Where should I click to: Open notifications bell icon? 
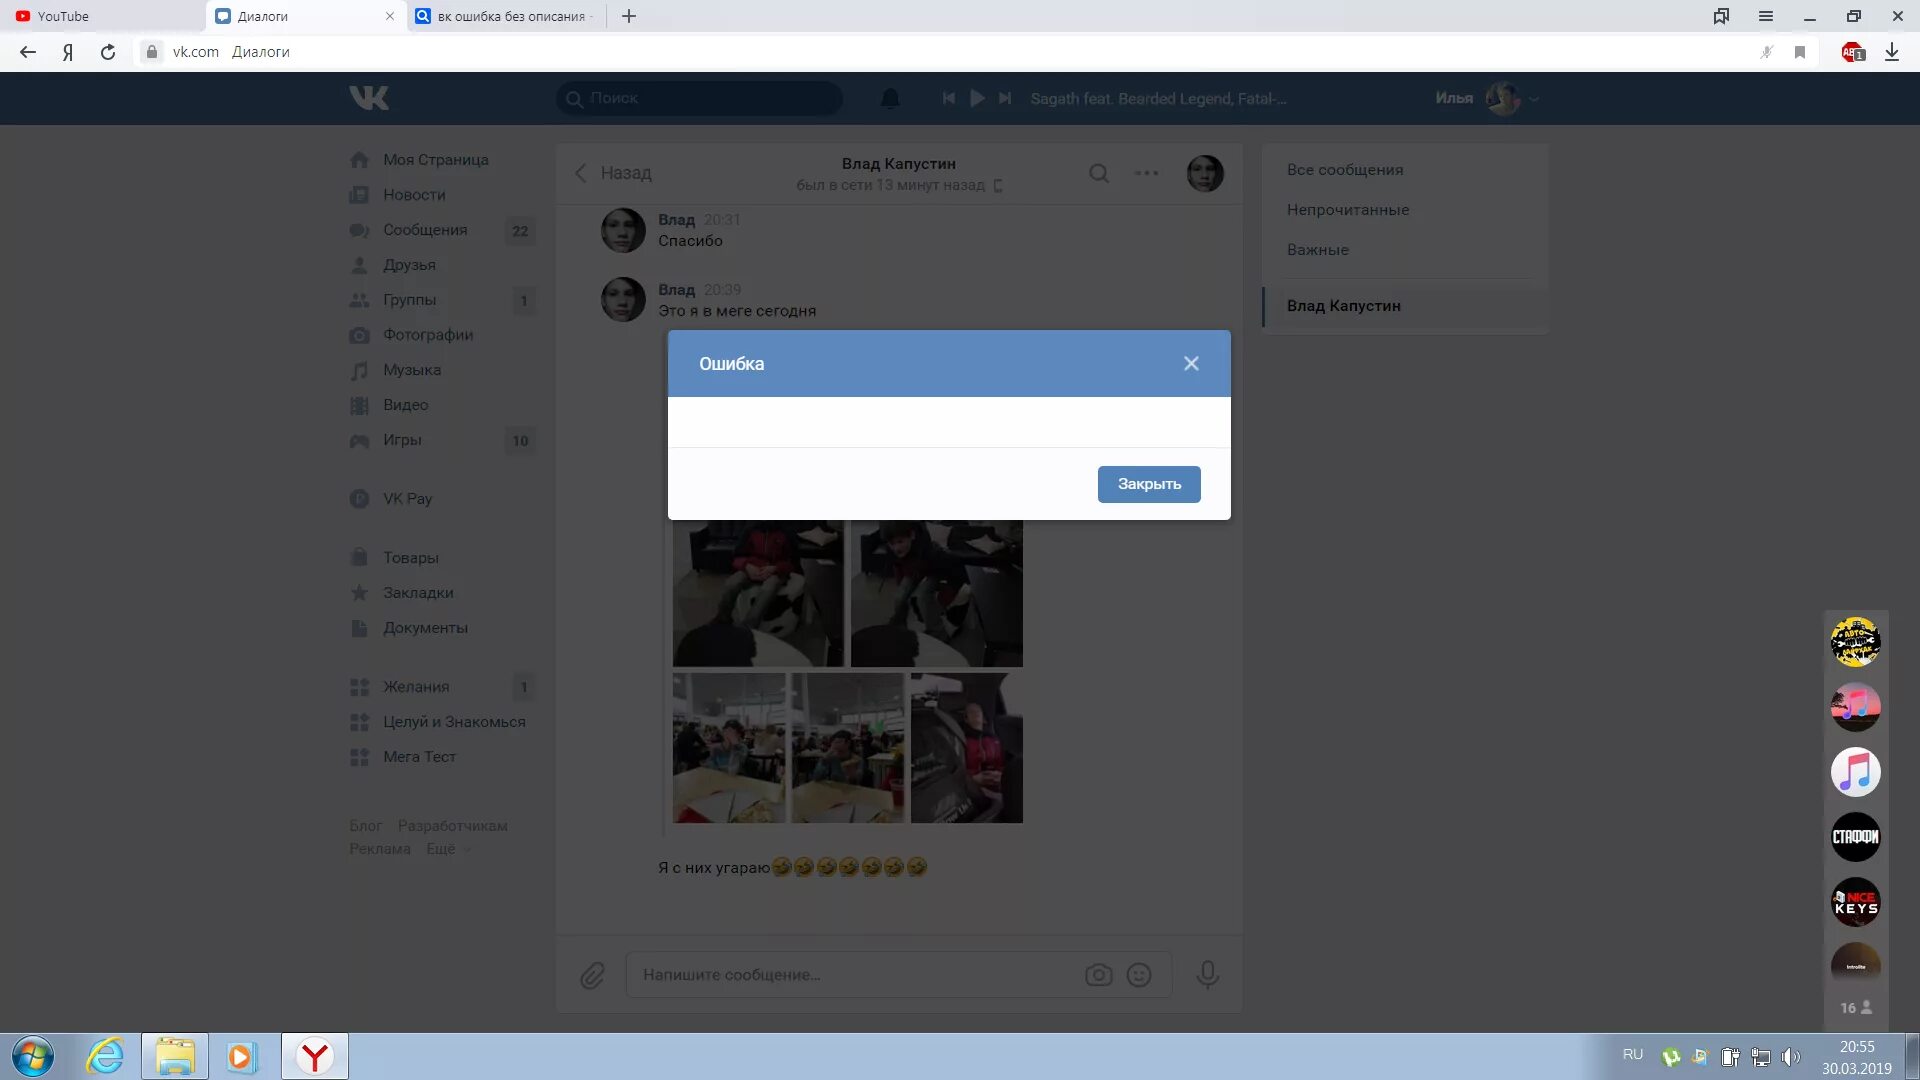click(x=890, y=98)
